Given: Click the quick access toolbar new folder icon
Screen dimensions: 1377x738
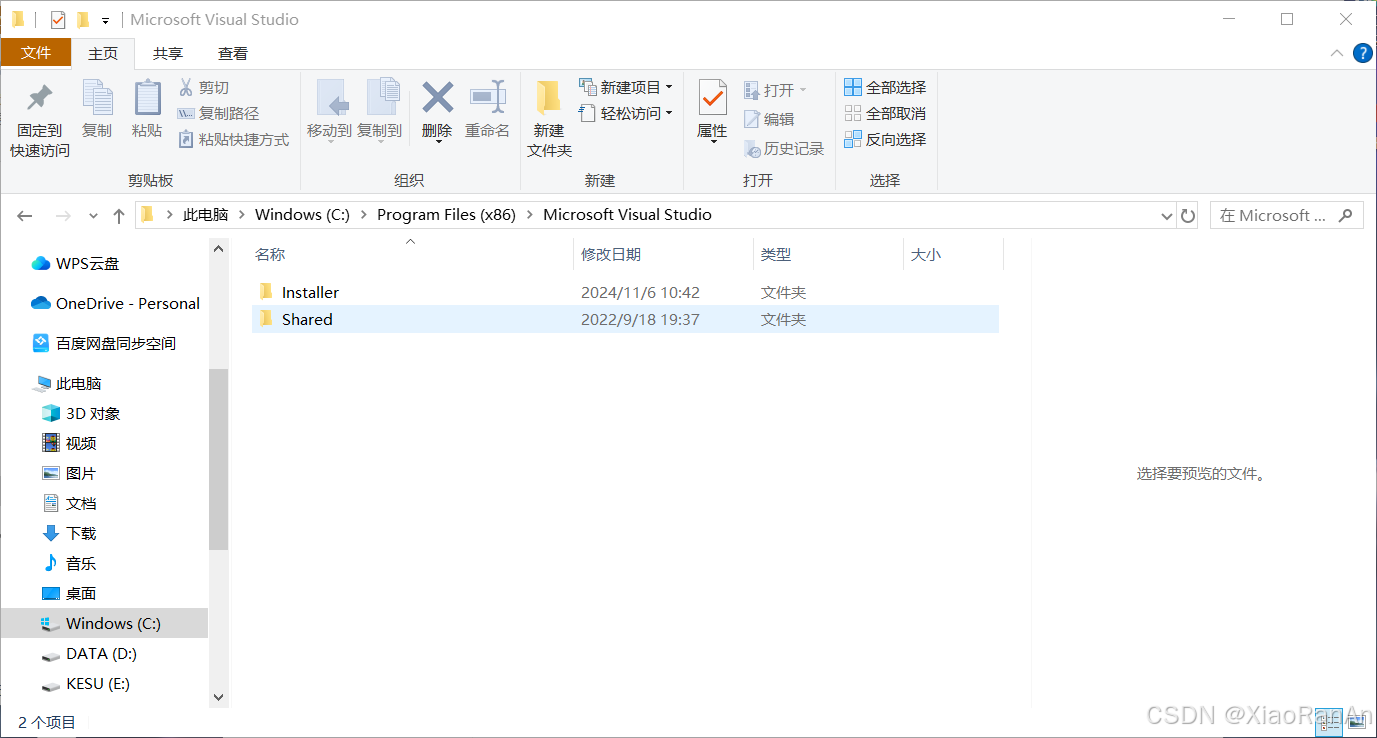Looking at the screenshot, I should click(83, 19).
